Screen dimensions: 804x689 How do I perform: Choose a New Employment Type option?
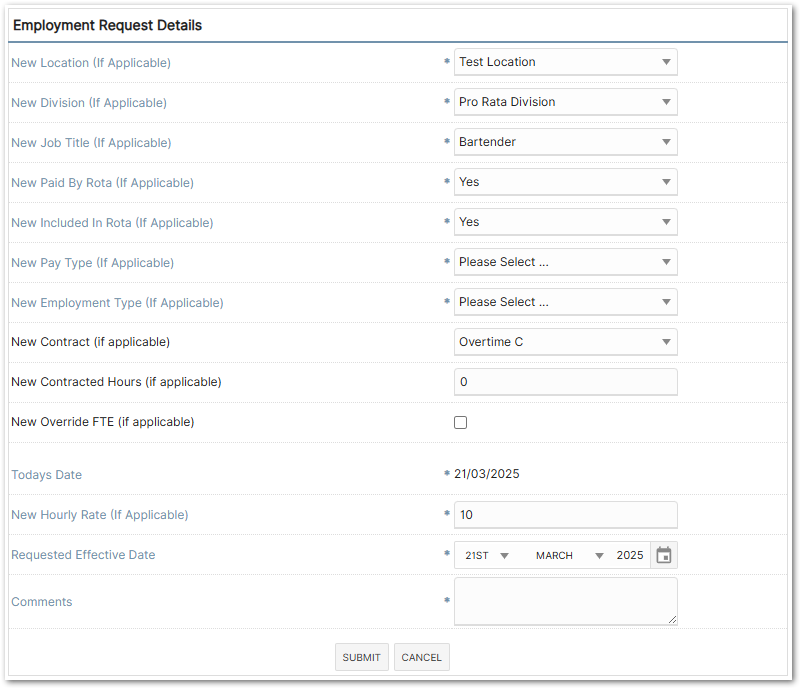tap(565, 302)
